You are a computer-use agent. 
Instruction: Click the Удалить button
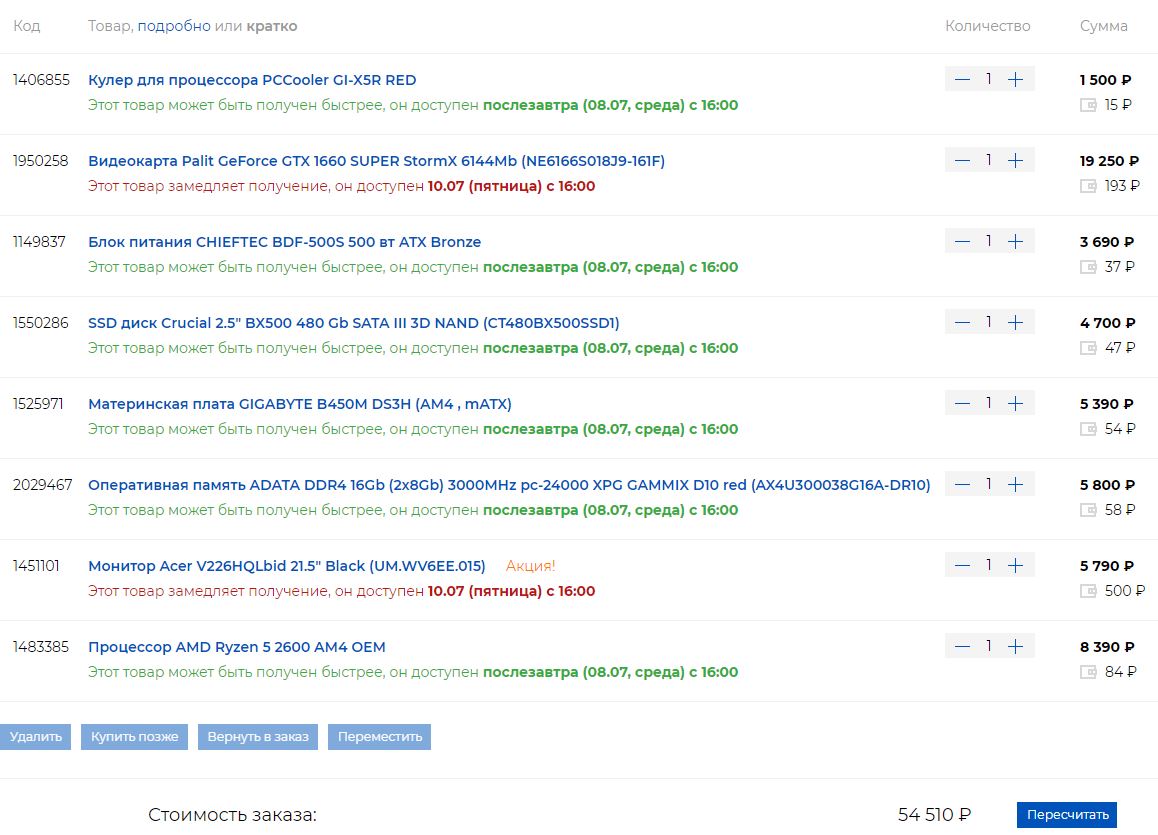click(x=35, y=737)
